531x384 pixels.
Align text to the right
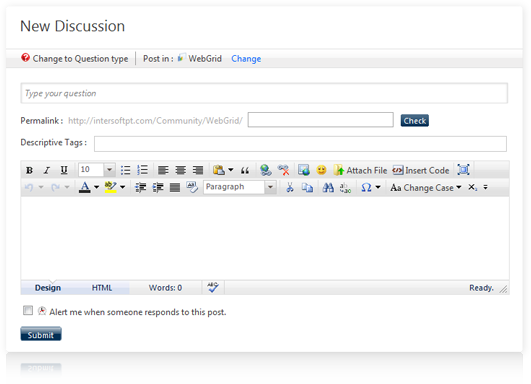pos(198,170)
